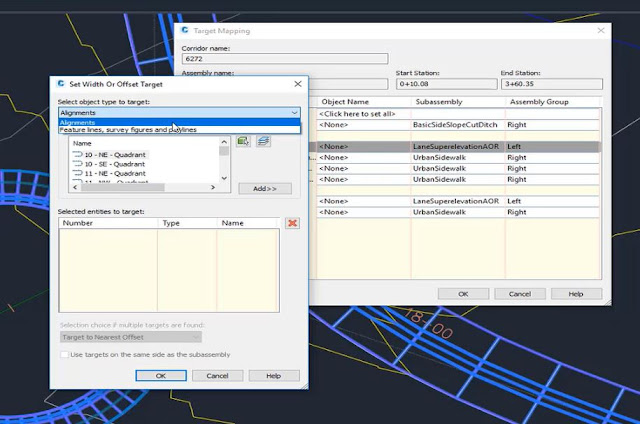The height and width of the screenshot is (424, 640).
Task: Click the red X delete-entity icon
Action: click(x=292, y=223)
